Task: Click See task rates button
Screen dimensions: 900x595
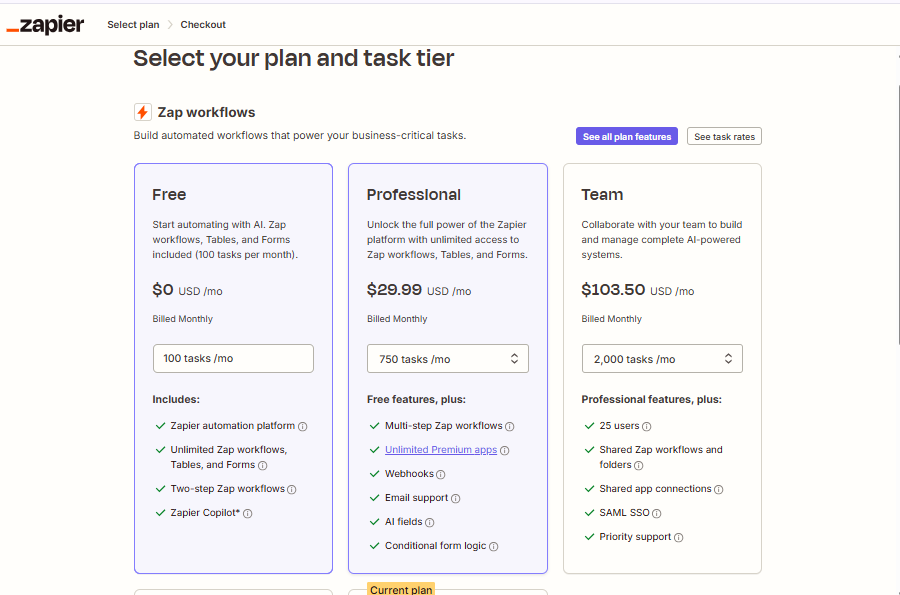Action: tap(724, 137)
